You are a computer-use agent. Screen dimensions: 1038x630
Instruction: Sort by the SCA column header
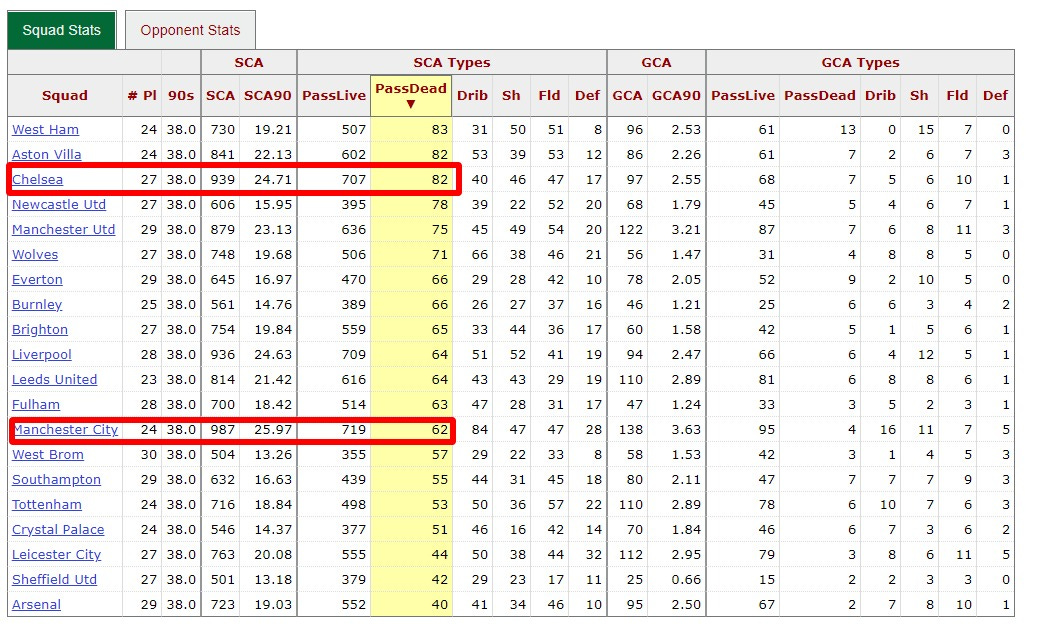pyautogui.click(x=220, y=95)
